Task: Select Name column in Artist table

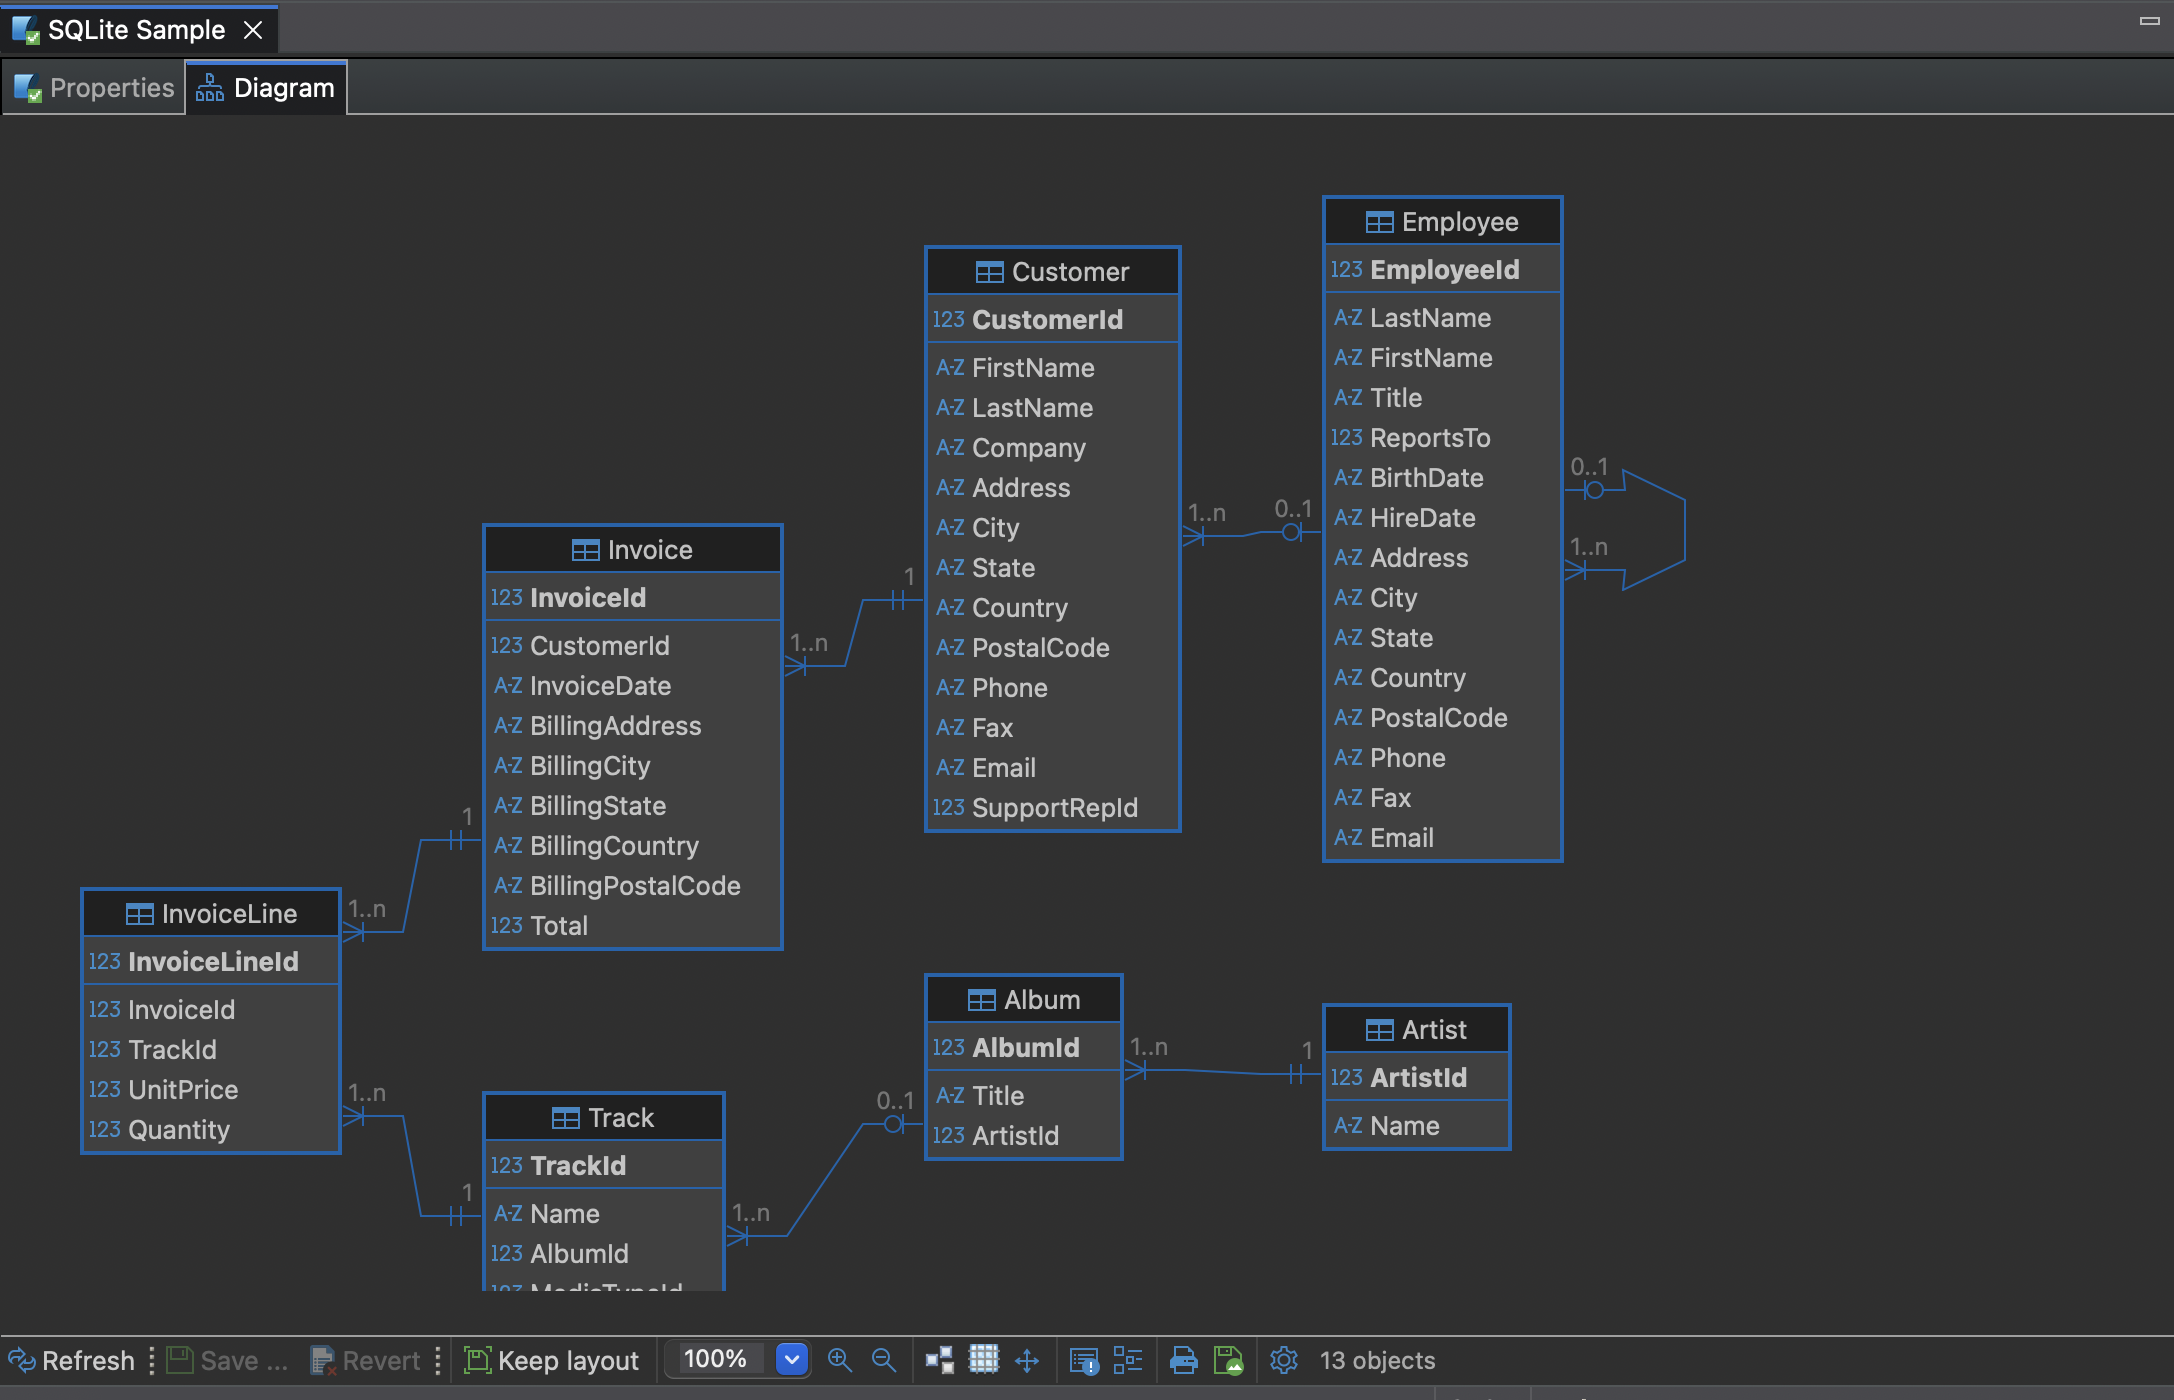Action: (1416, 1126)
